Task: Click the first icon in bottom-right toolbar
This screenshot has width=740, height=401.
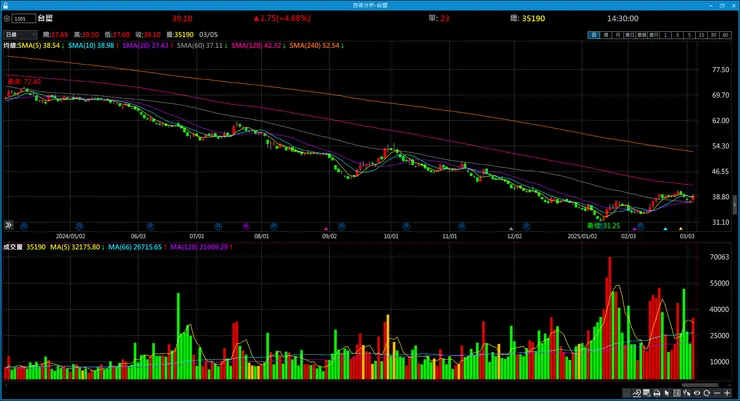Action: click(626, 393)
